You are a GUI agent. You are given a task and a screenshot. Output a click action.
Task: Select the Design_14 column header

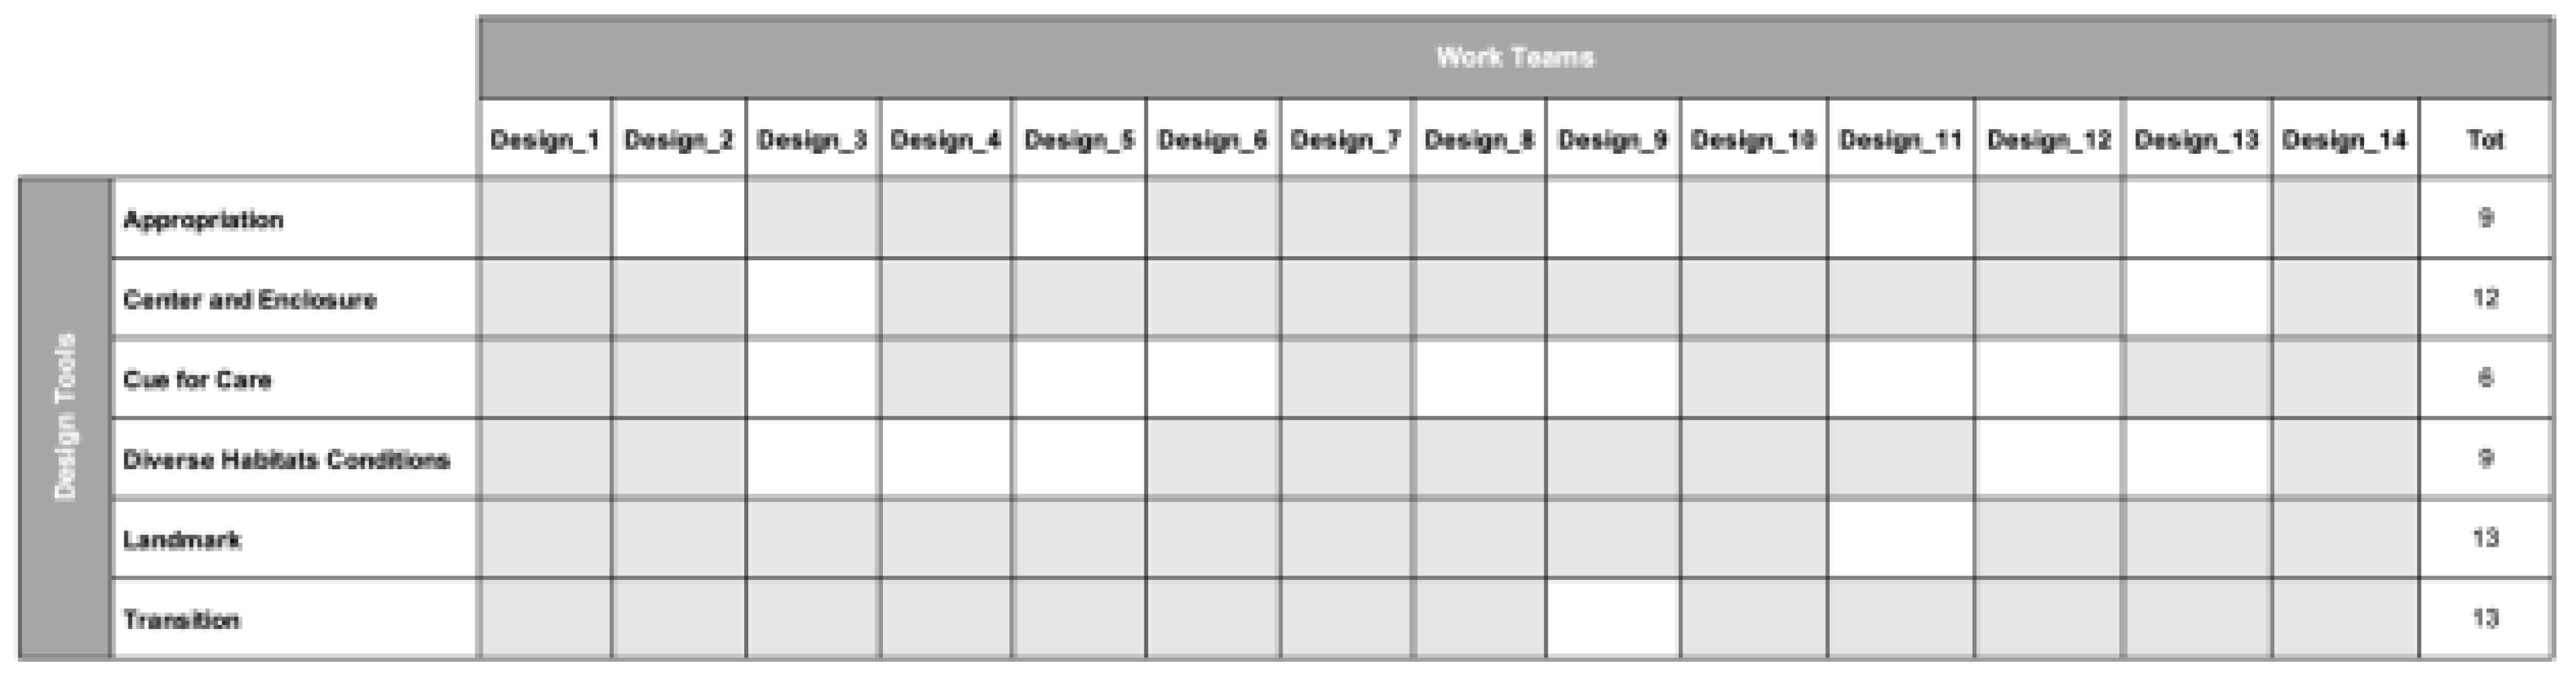coord(2344,140)
